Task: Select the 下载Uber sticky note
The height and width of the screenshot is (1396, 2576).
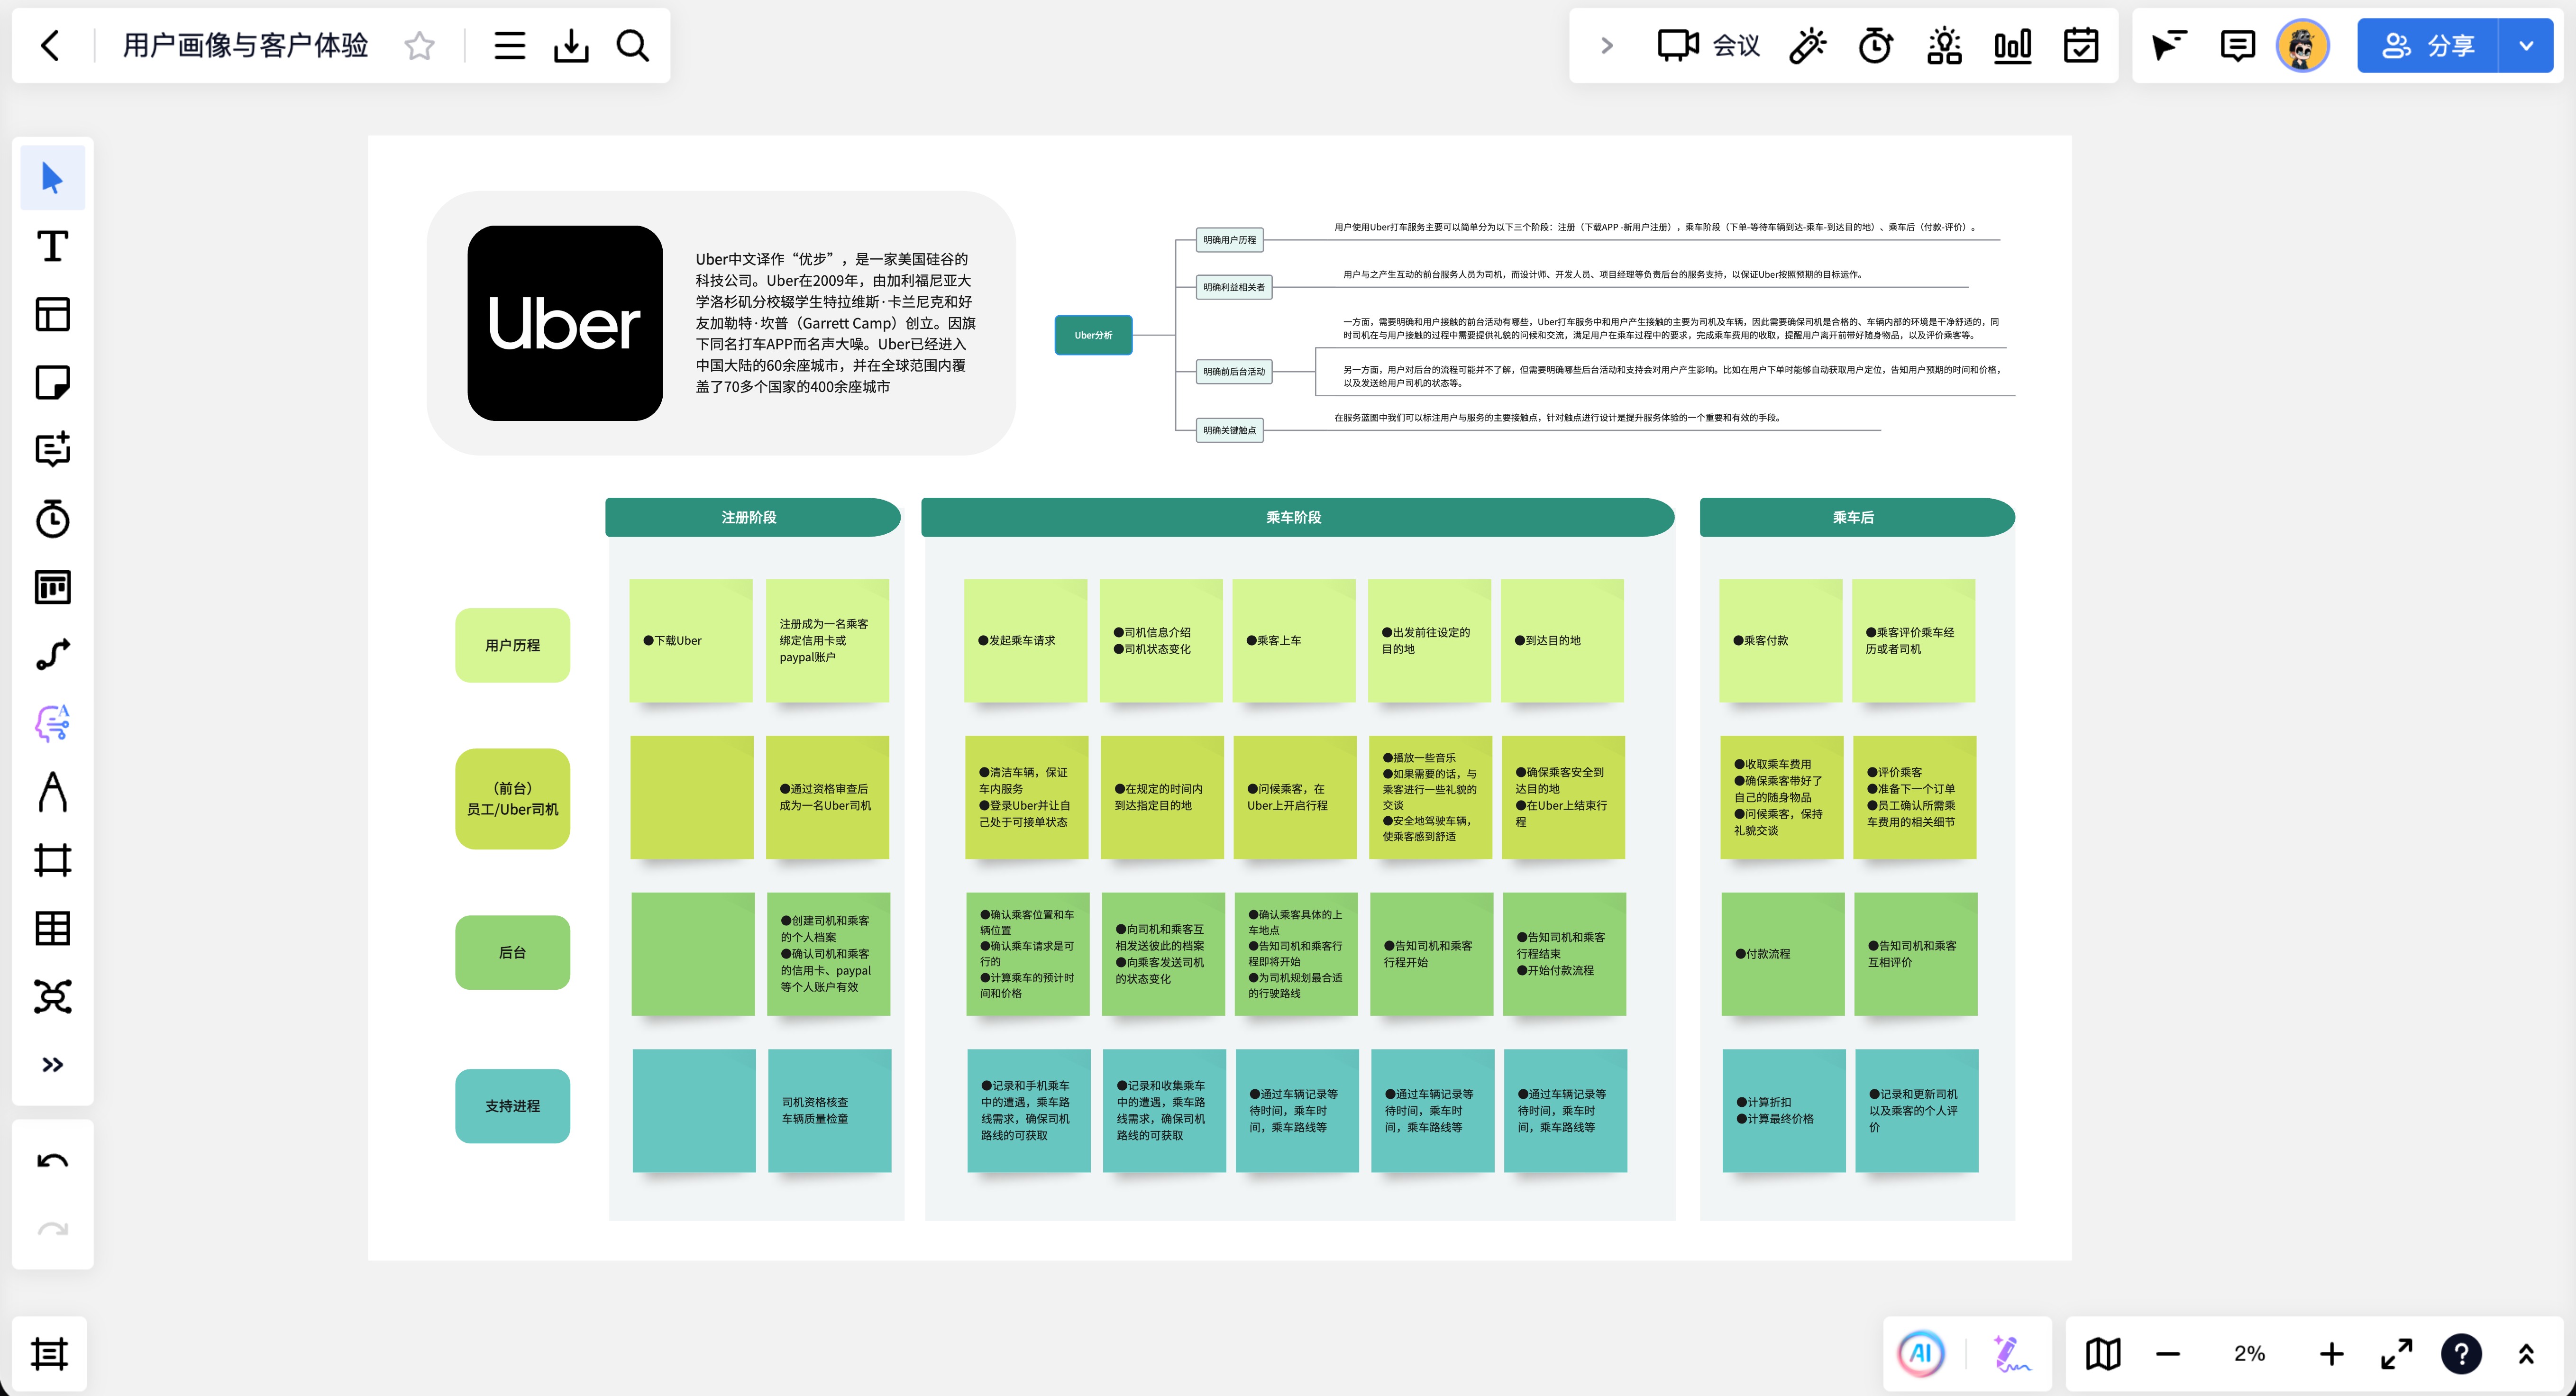Action: pyautogui.click(x=690, y=640)
